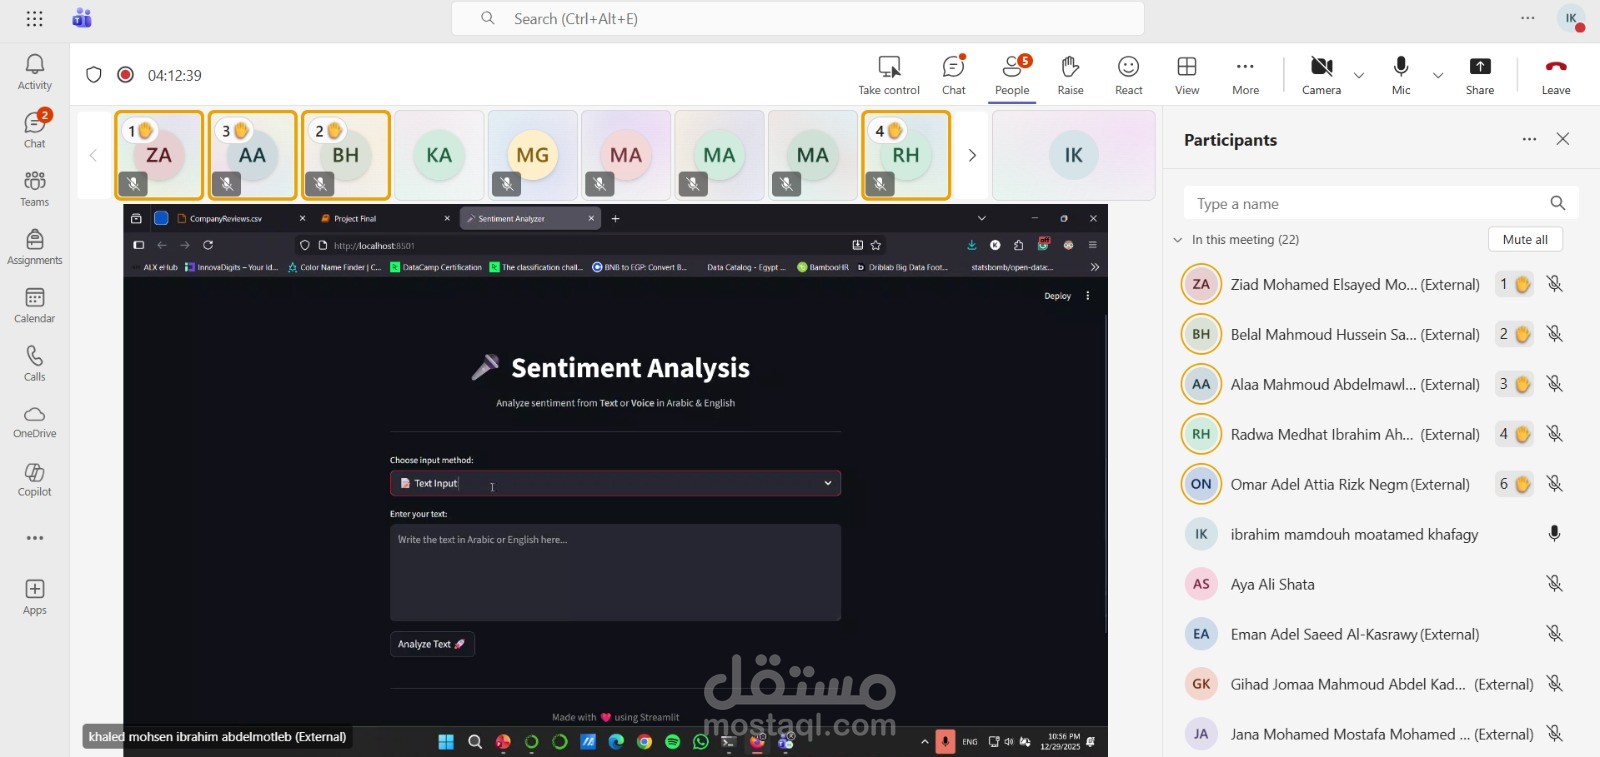
Task: Expand camera options dropdown arrow
Action: [1359, 75]
